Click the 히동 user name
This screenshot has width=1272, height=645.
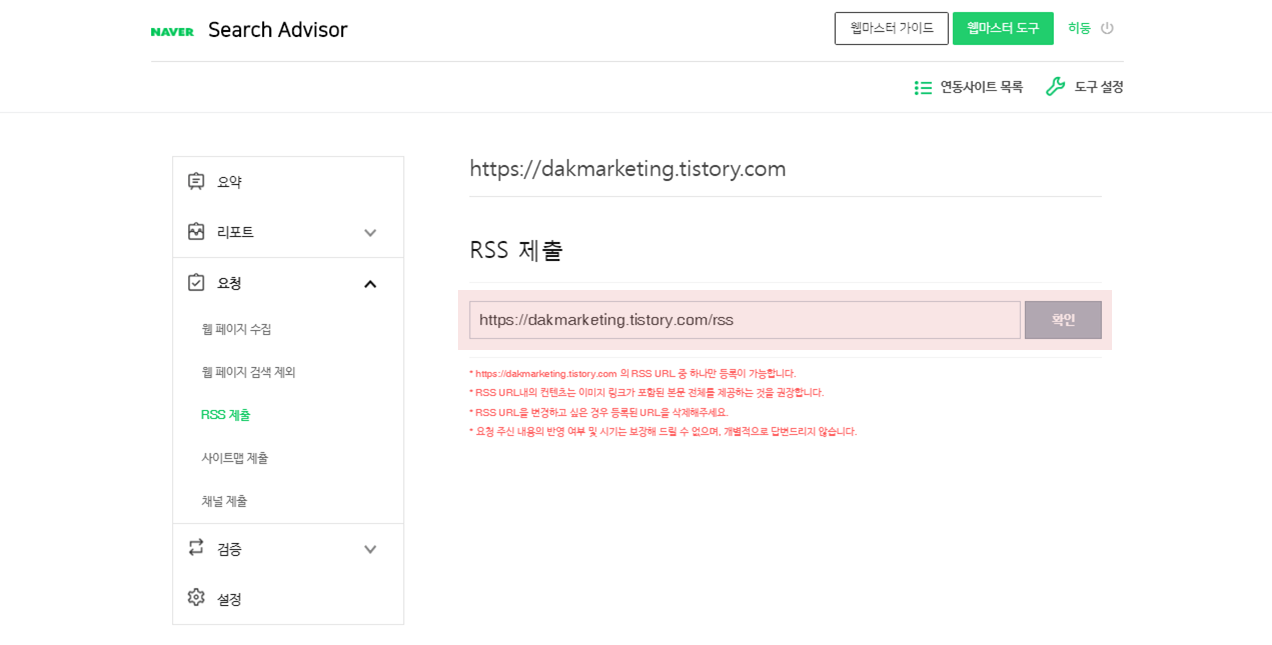(1079, 28)
